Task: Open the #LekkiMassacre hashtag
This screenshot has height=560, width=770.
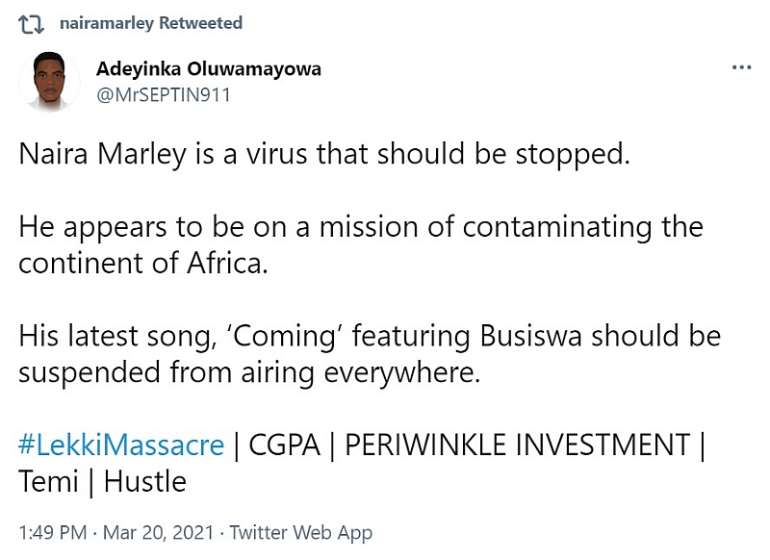Action: coord(121,445)
